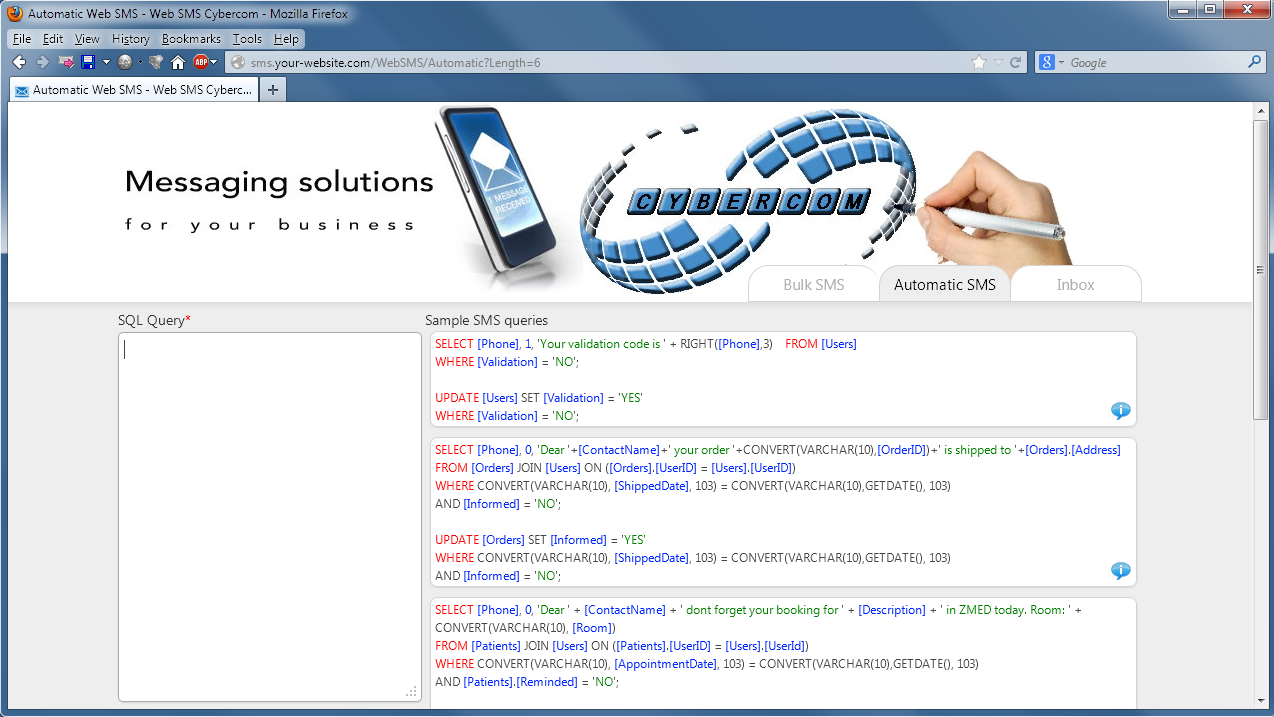Open the address bar history dropdown triangle
The width and height of the screenshot is (1274, 717).
(x=998, y=62)
